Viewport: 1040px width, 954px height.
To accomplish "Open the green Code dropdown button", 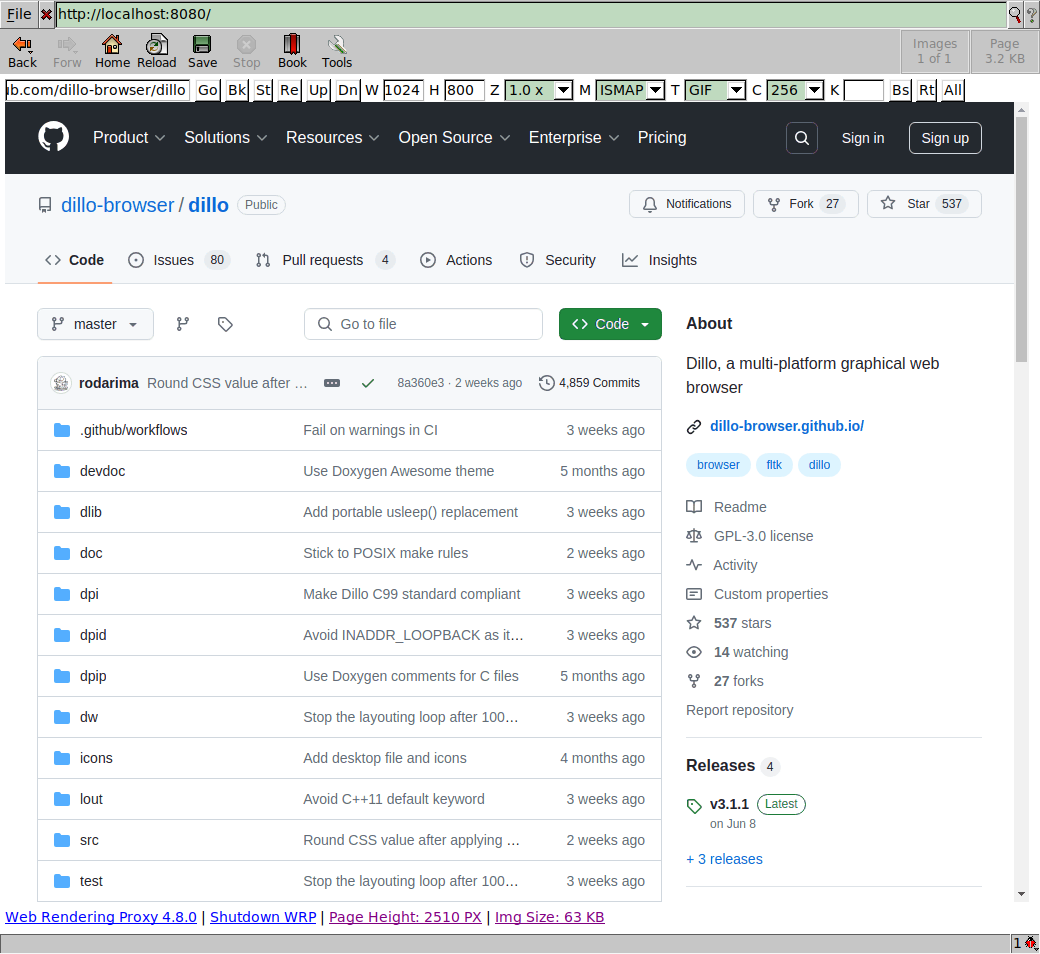I will [610, 324].
